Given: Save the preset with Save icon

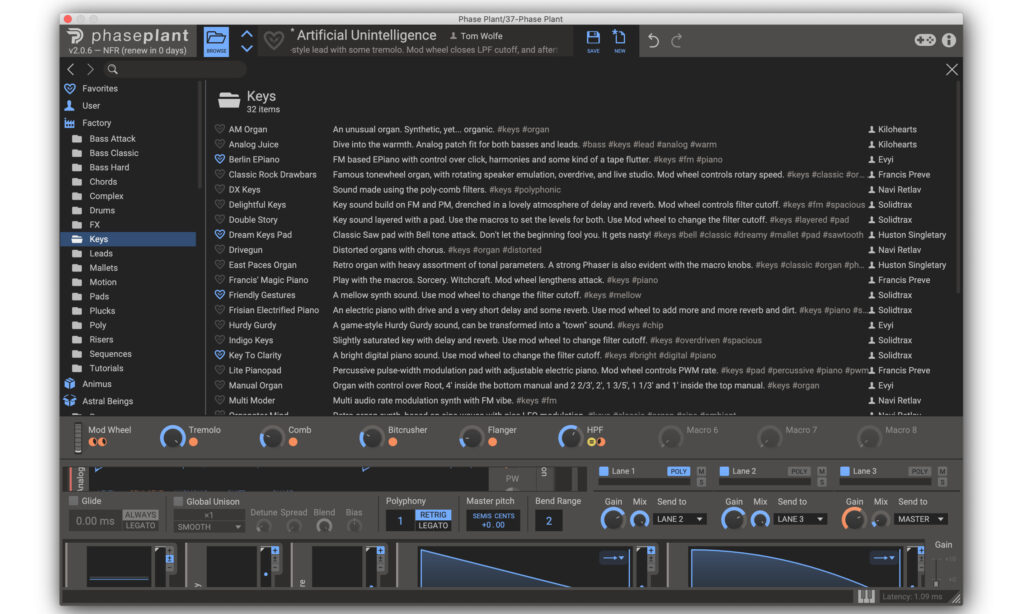Looking at the screenshot, I should point(593,40).
